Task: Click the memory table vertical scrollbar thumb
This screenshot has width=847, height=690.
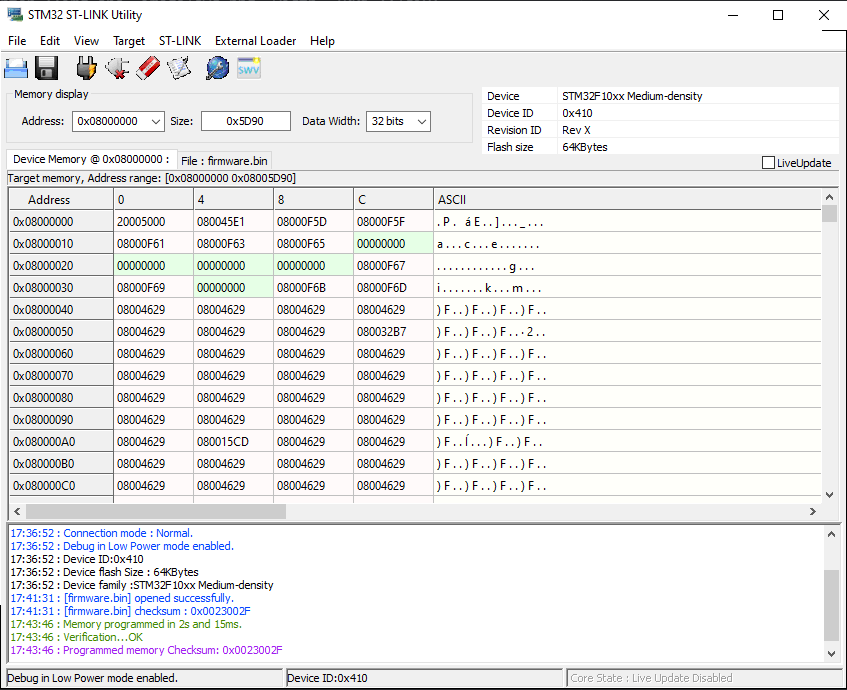Action: [x=829, y=213]
